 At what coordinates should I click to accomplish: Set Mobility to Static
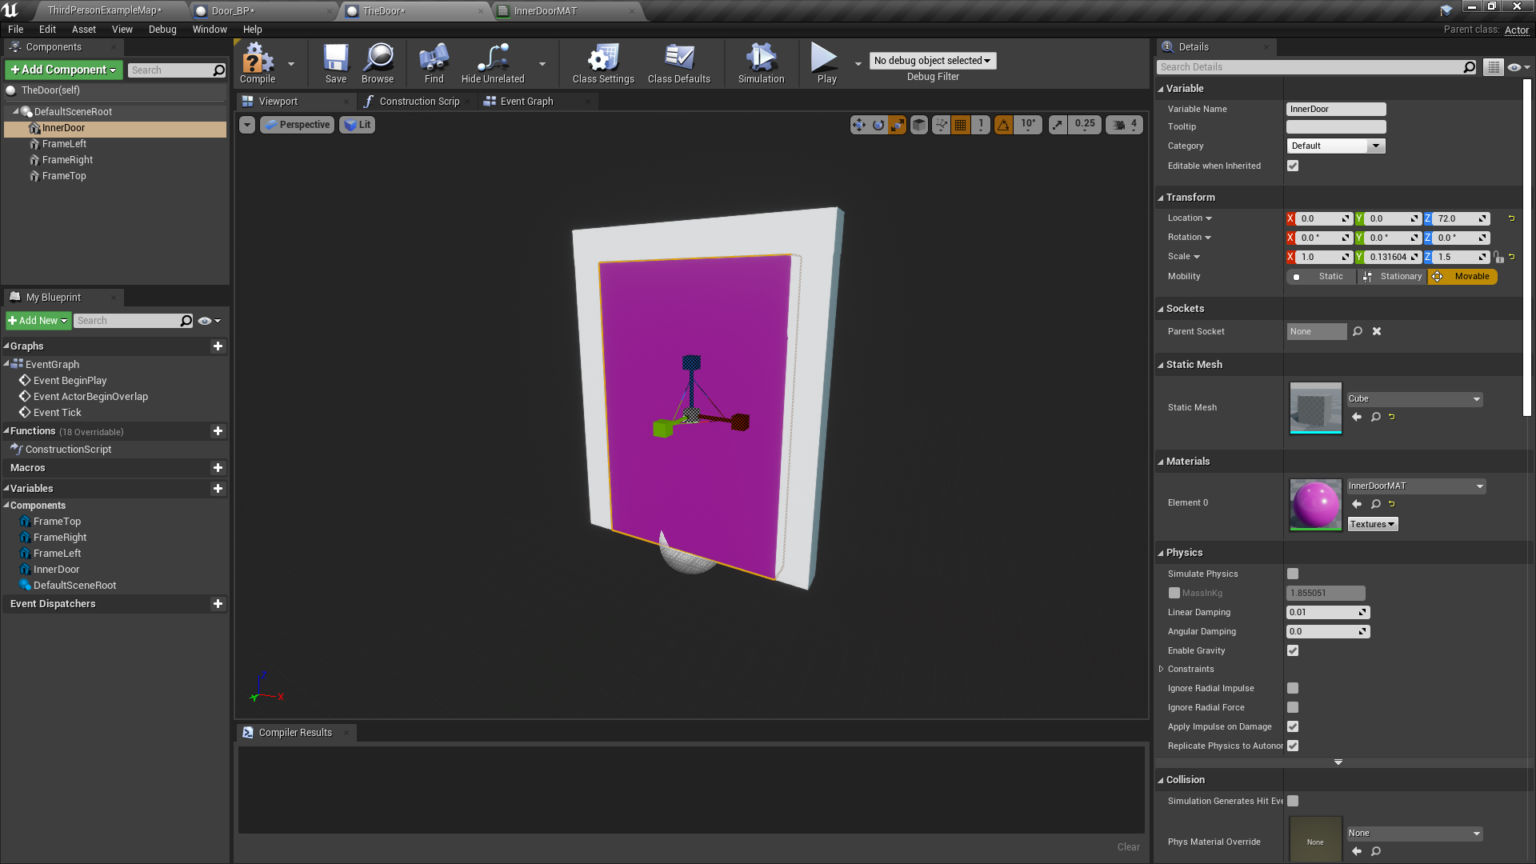[1323, 277]
